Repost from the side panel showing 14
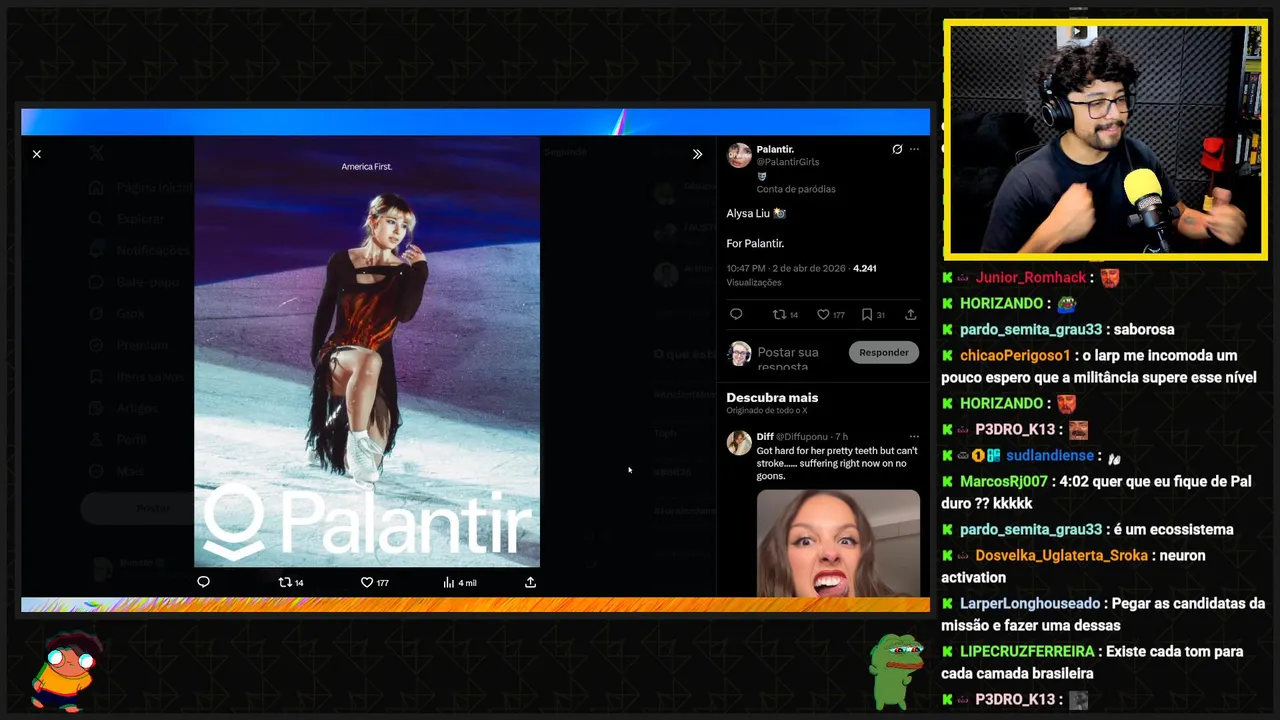Screen dimensions: 1280x720 [x=785, y=314]
